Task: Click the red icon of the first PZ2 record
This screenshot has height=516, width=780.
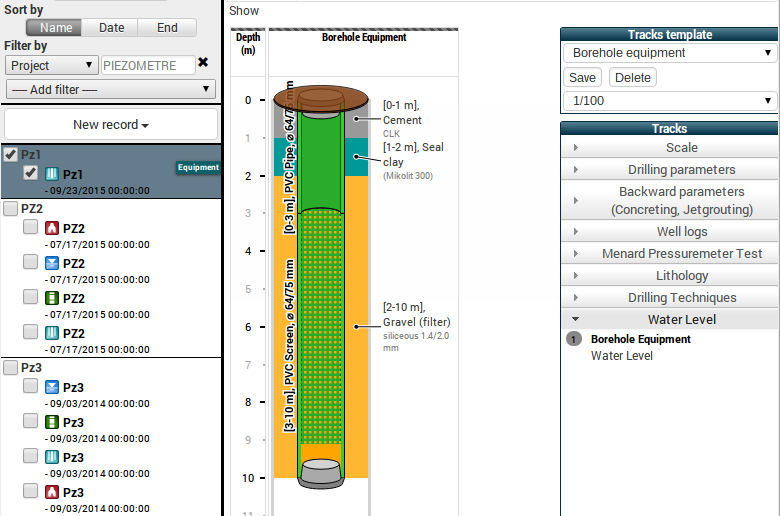Action: [x=53, y=229]
